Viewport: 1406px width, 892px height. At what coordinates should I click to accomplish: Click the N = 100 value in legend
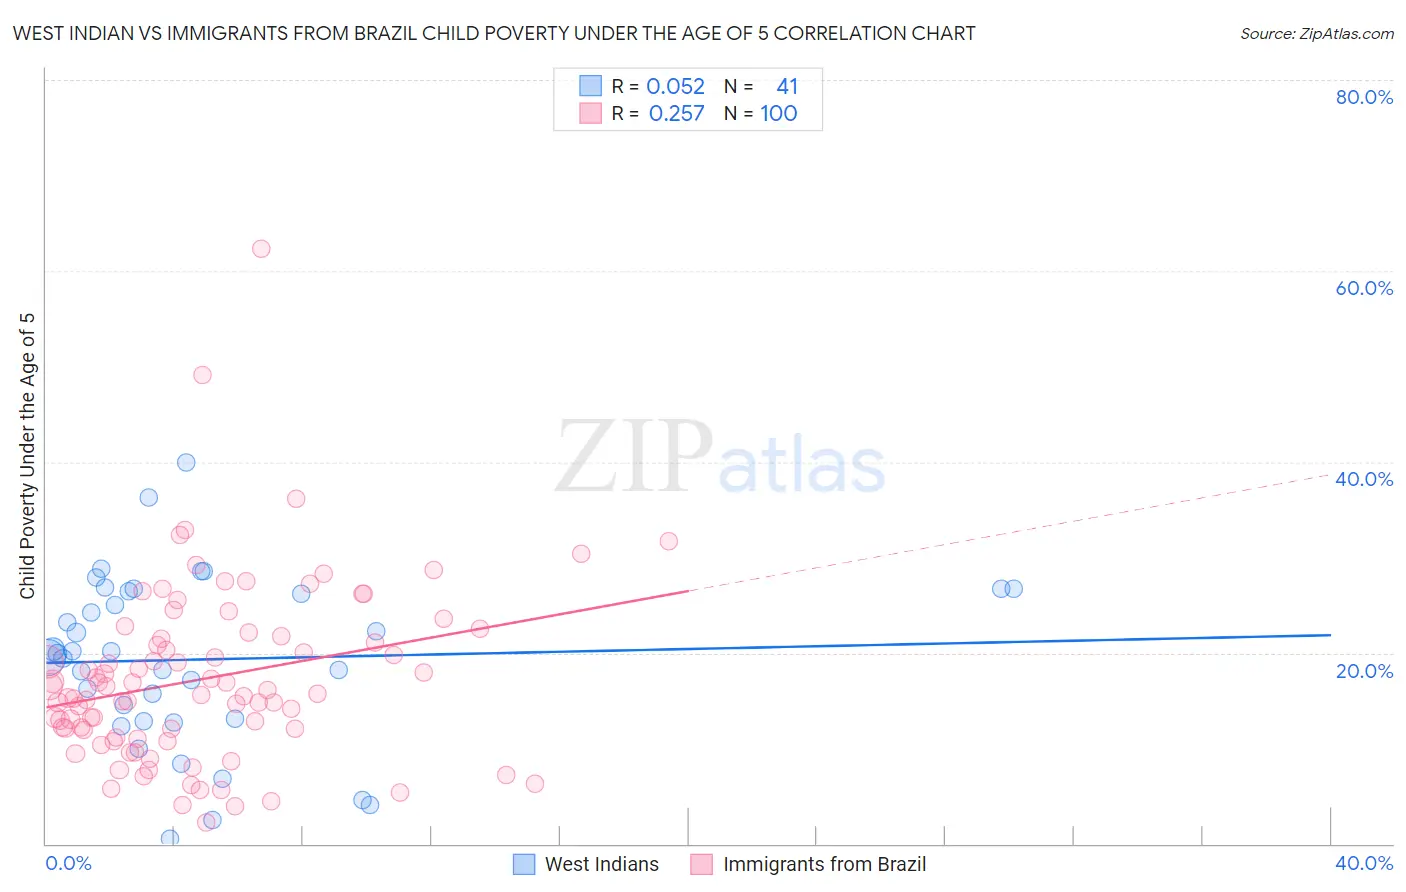778,113
